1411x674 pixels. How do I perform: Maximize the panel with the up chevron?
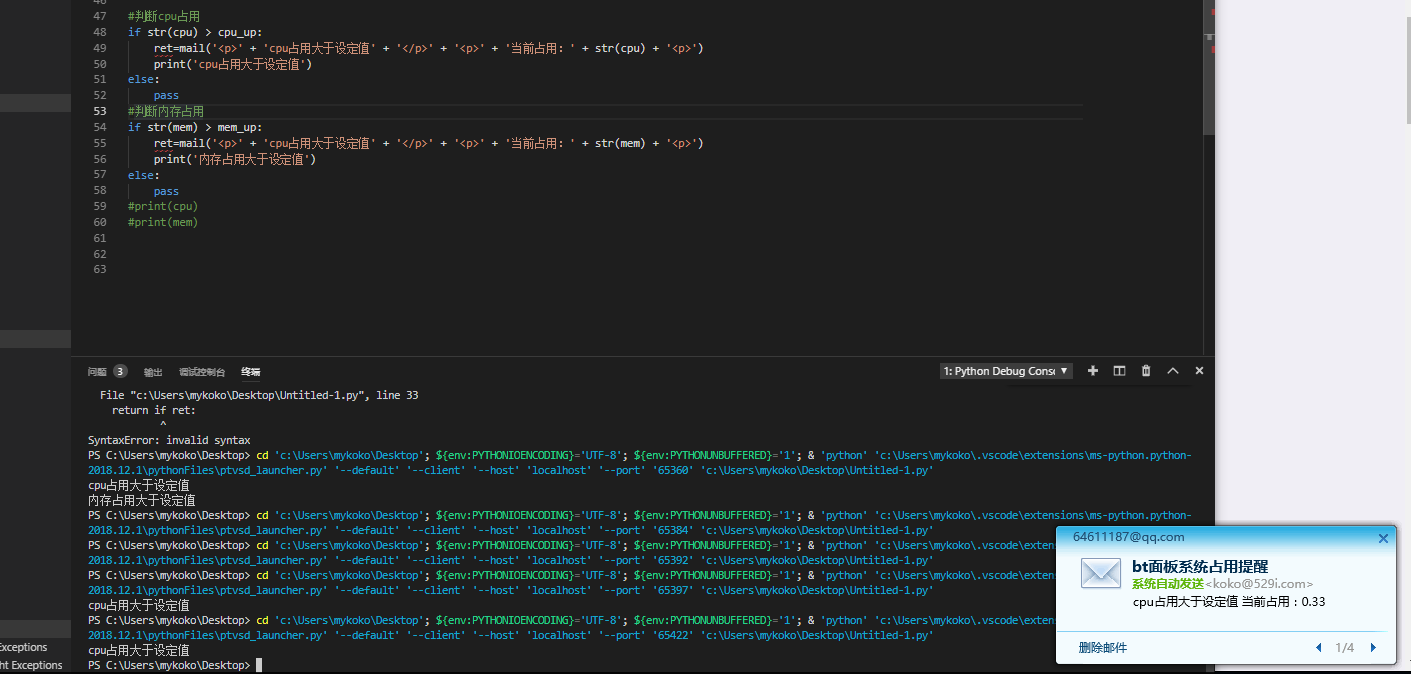point(1173,371)
